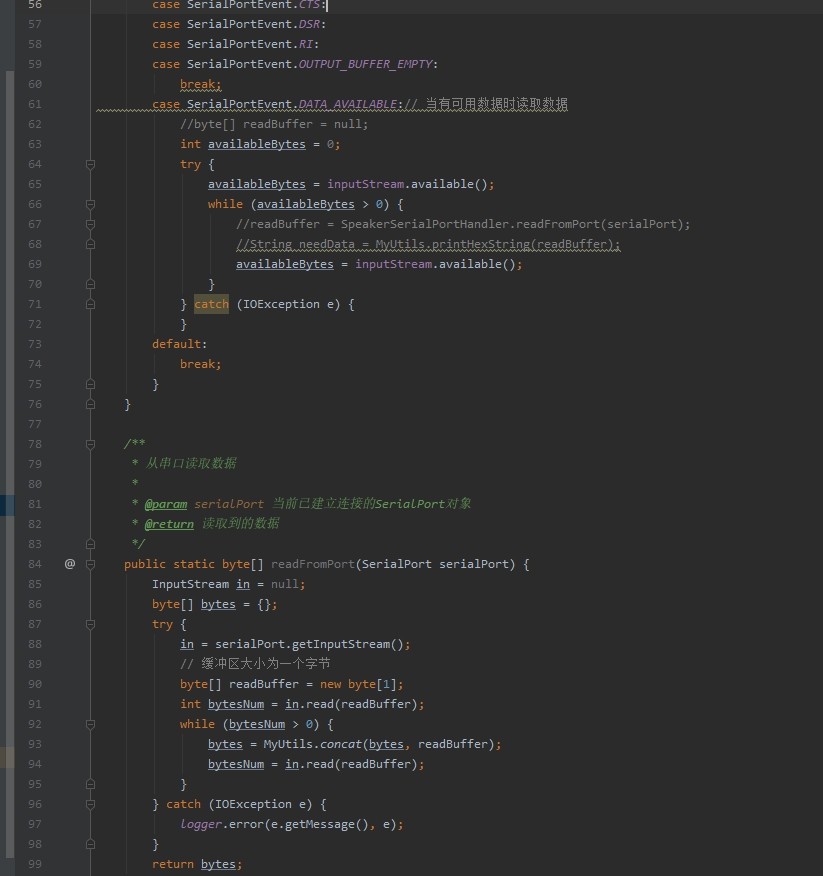Collapse the Javadoc comment at line 78
823x876 pixels.
pyautogui.click(x=91, y=444)
